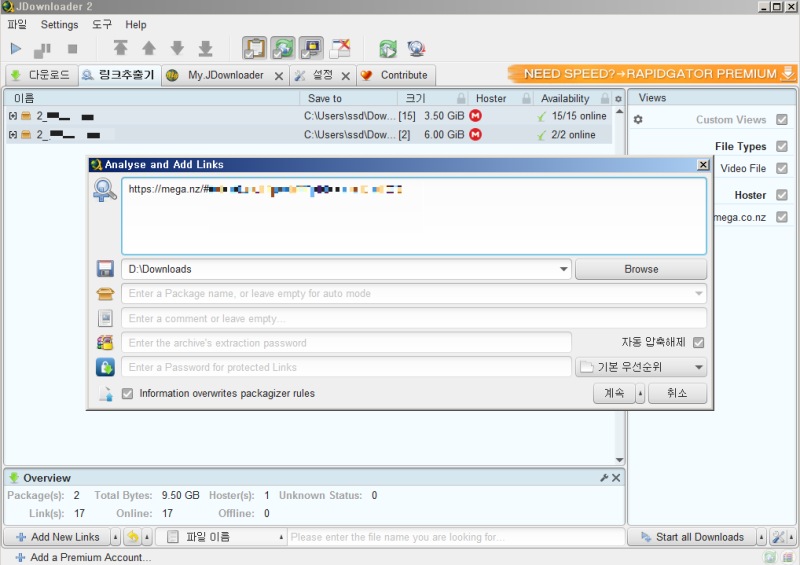The image size is (800, 565).
Task: Open package name dropdown arrow
Action: tap(698, 293)
